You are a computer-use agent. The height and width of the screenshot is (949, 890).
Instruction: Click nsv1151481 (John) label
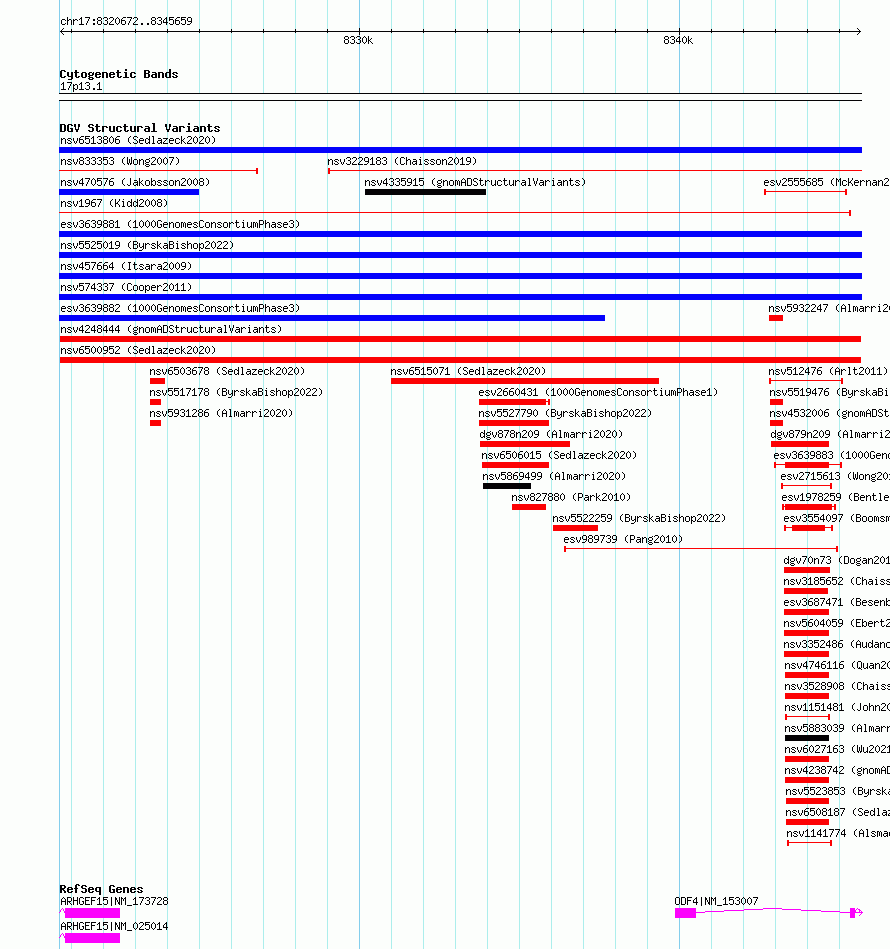(837, 708)
